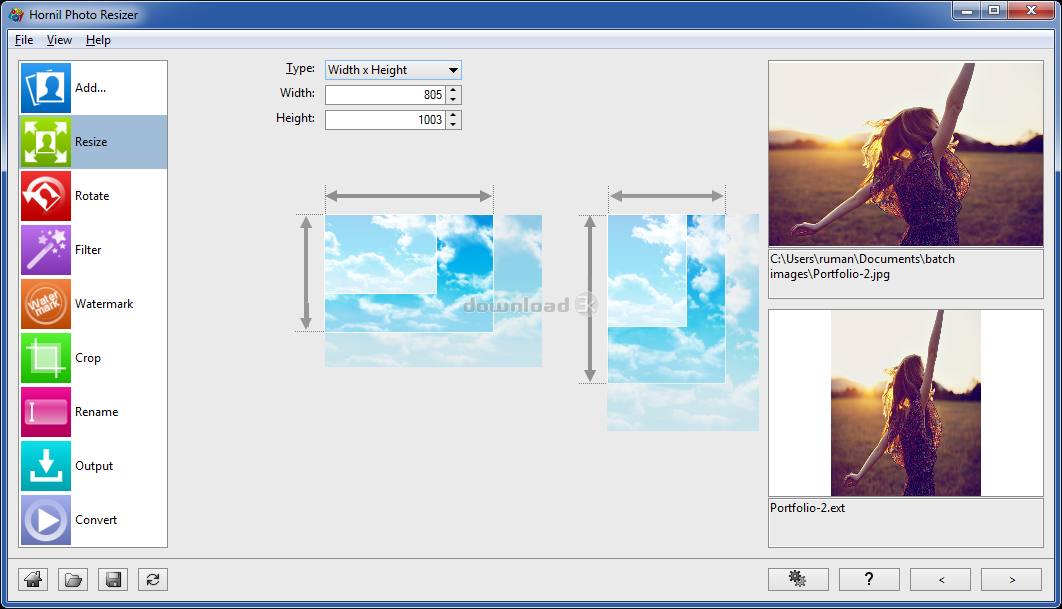
Task: Click the resized output preview thumbnail
Action: [906, 403]
